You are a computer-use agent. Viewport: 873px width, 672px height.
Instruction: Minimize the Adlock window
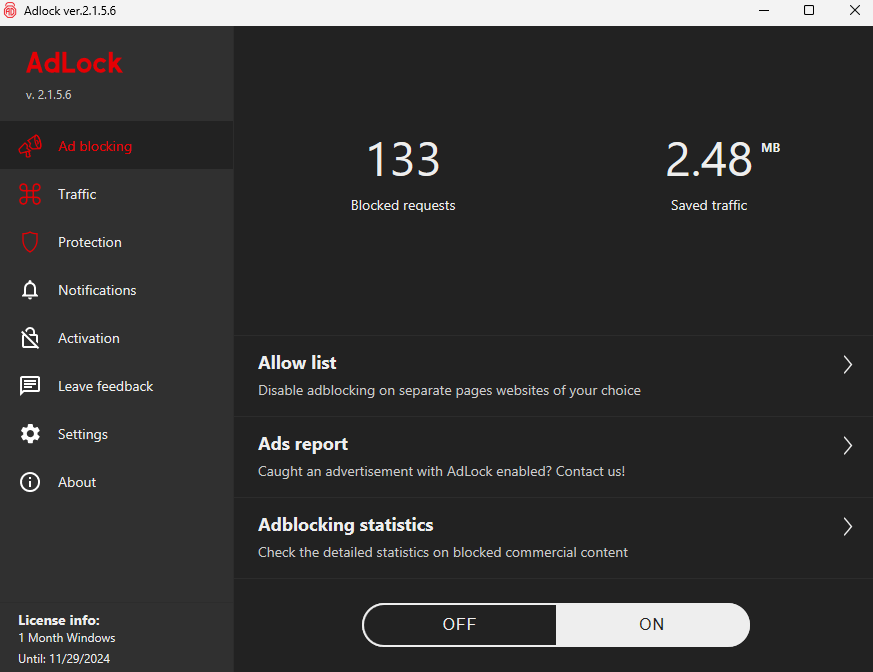[x=764, y=11]
